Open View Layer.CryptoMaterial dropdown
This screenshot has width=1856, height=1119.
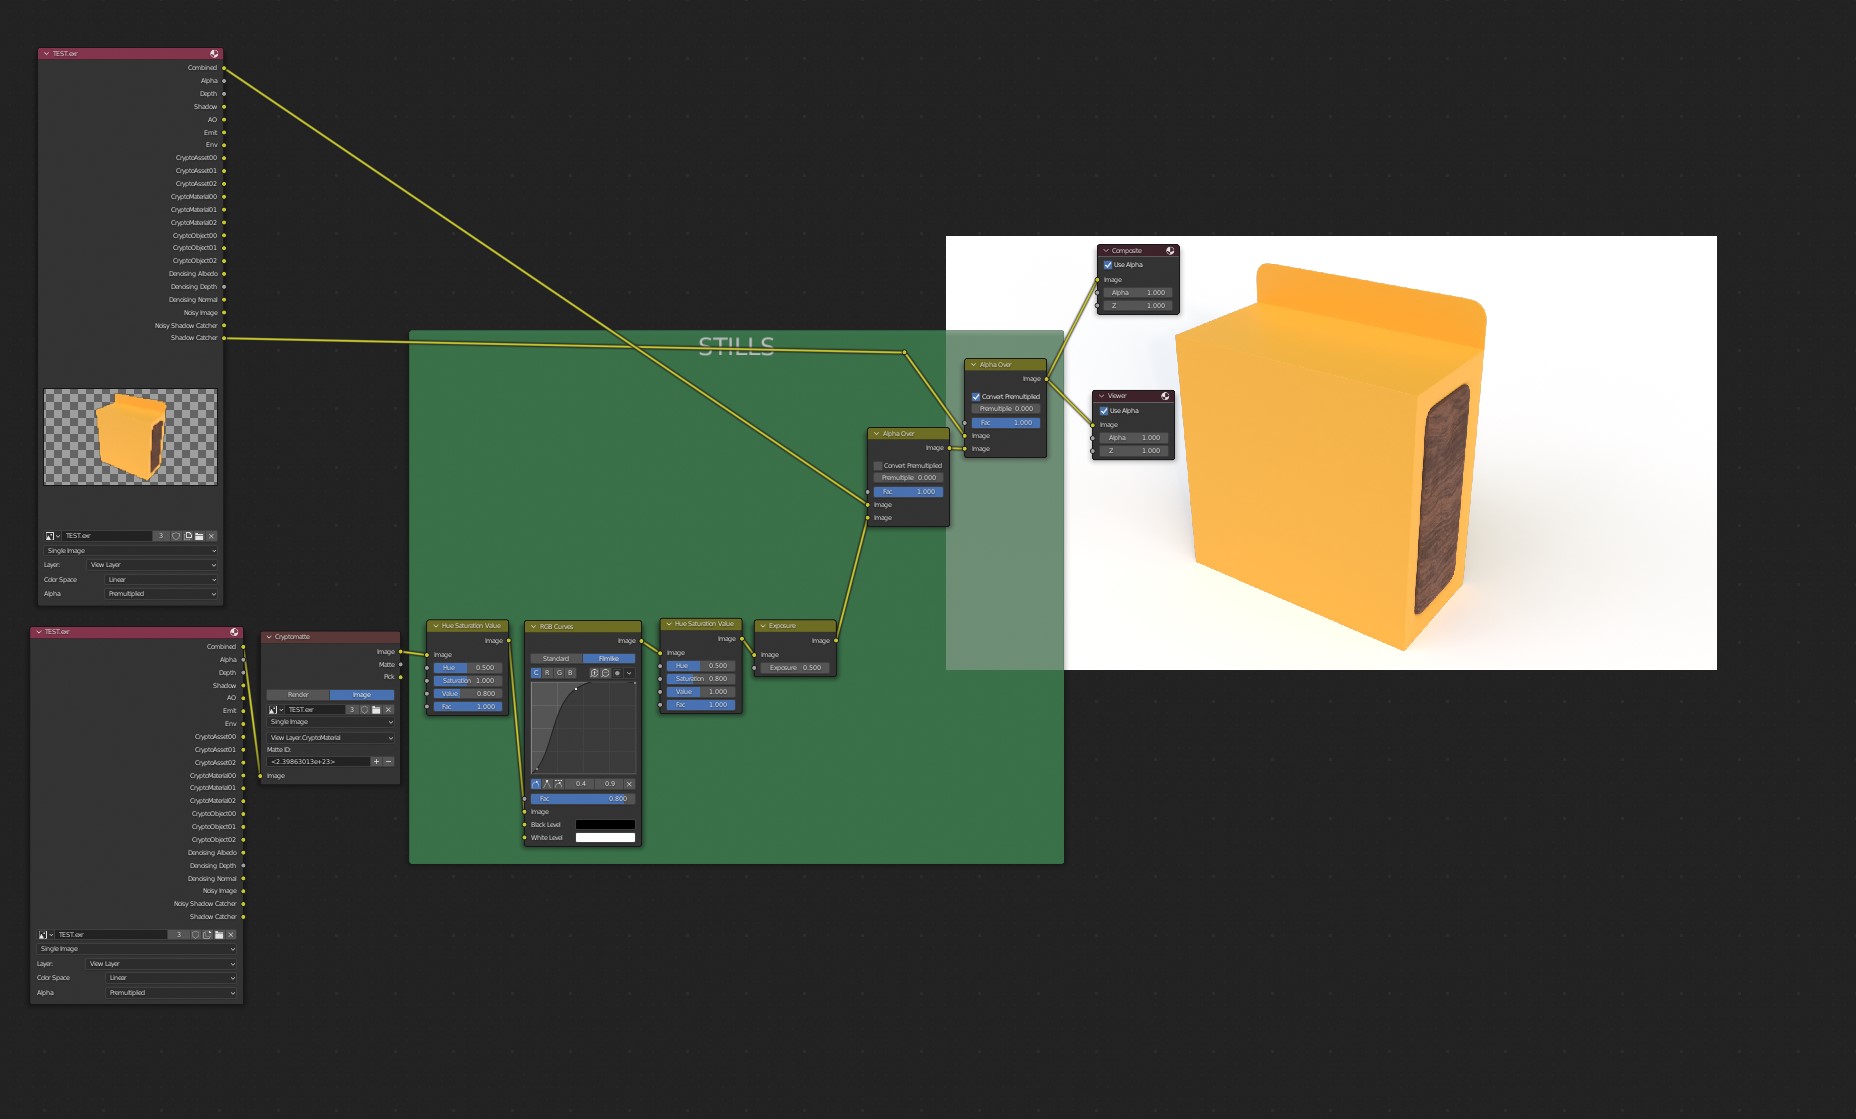(x=331, y=738)
